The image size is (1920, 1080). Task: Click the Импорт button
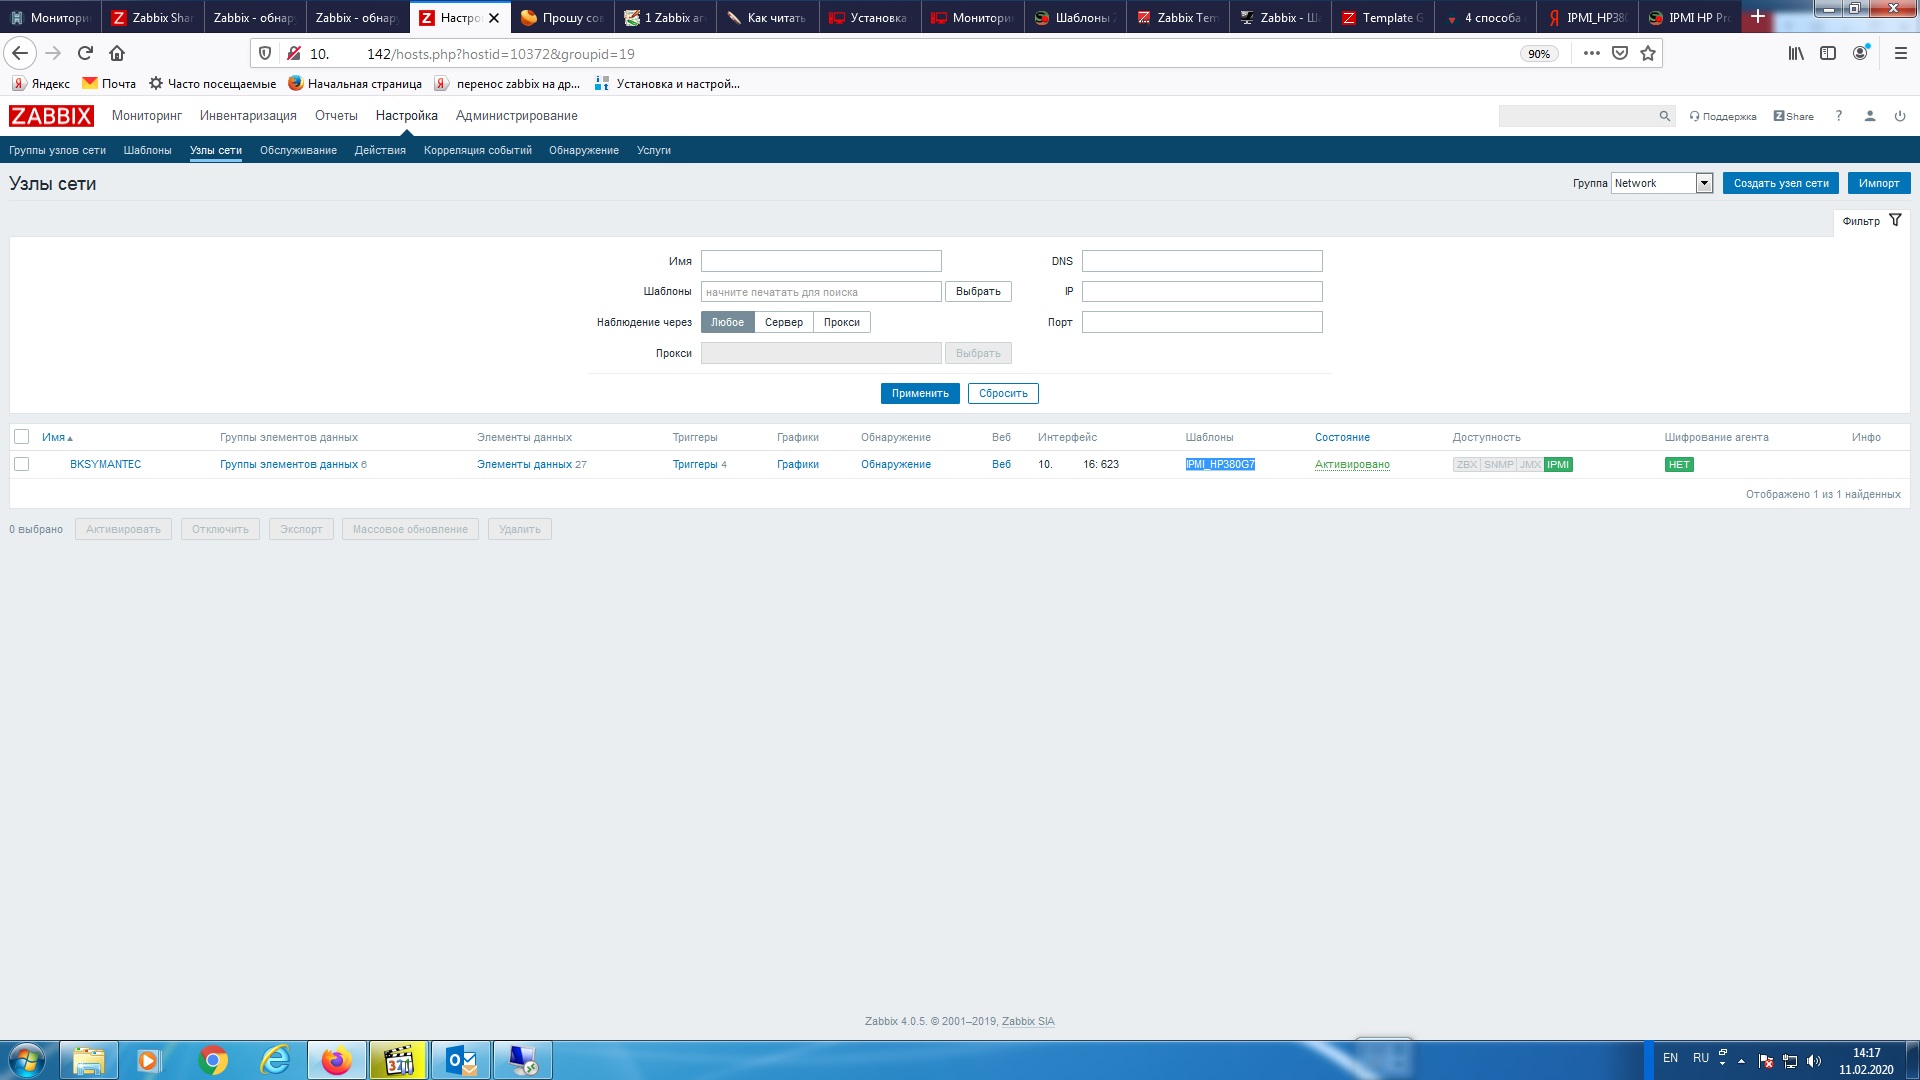click(x=1878, y=183)
